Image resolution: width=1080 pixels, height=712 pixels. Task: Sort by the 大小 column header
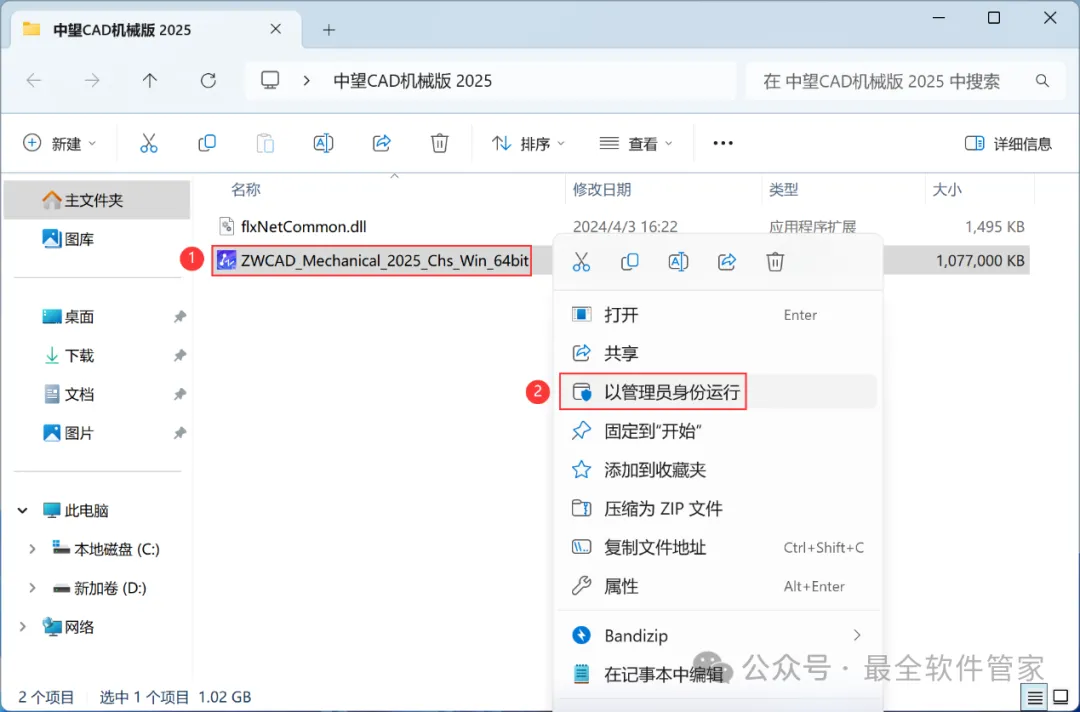(946, 189)
